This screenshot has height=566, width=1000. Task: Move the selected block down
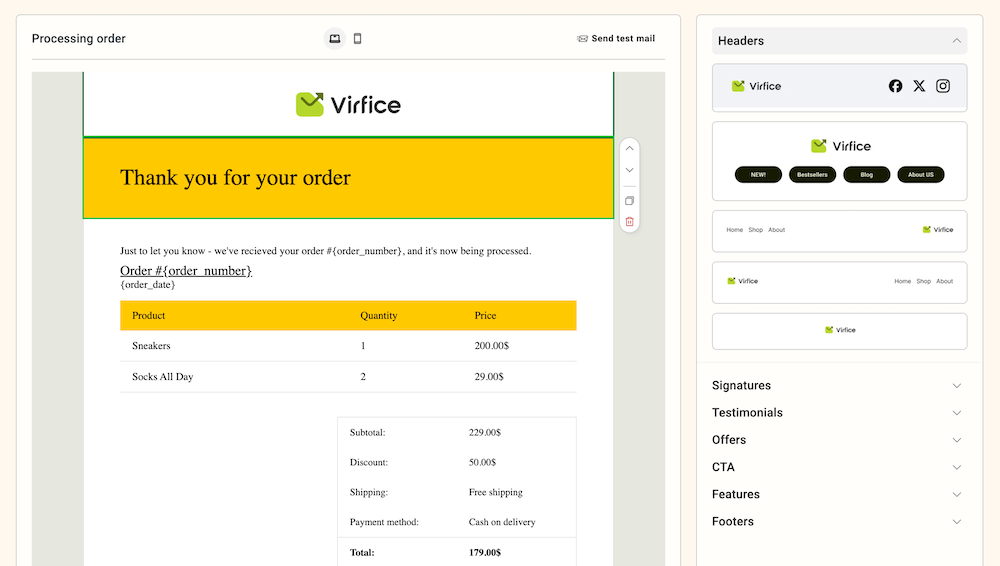[629, 170]
